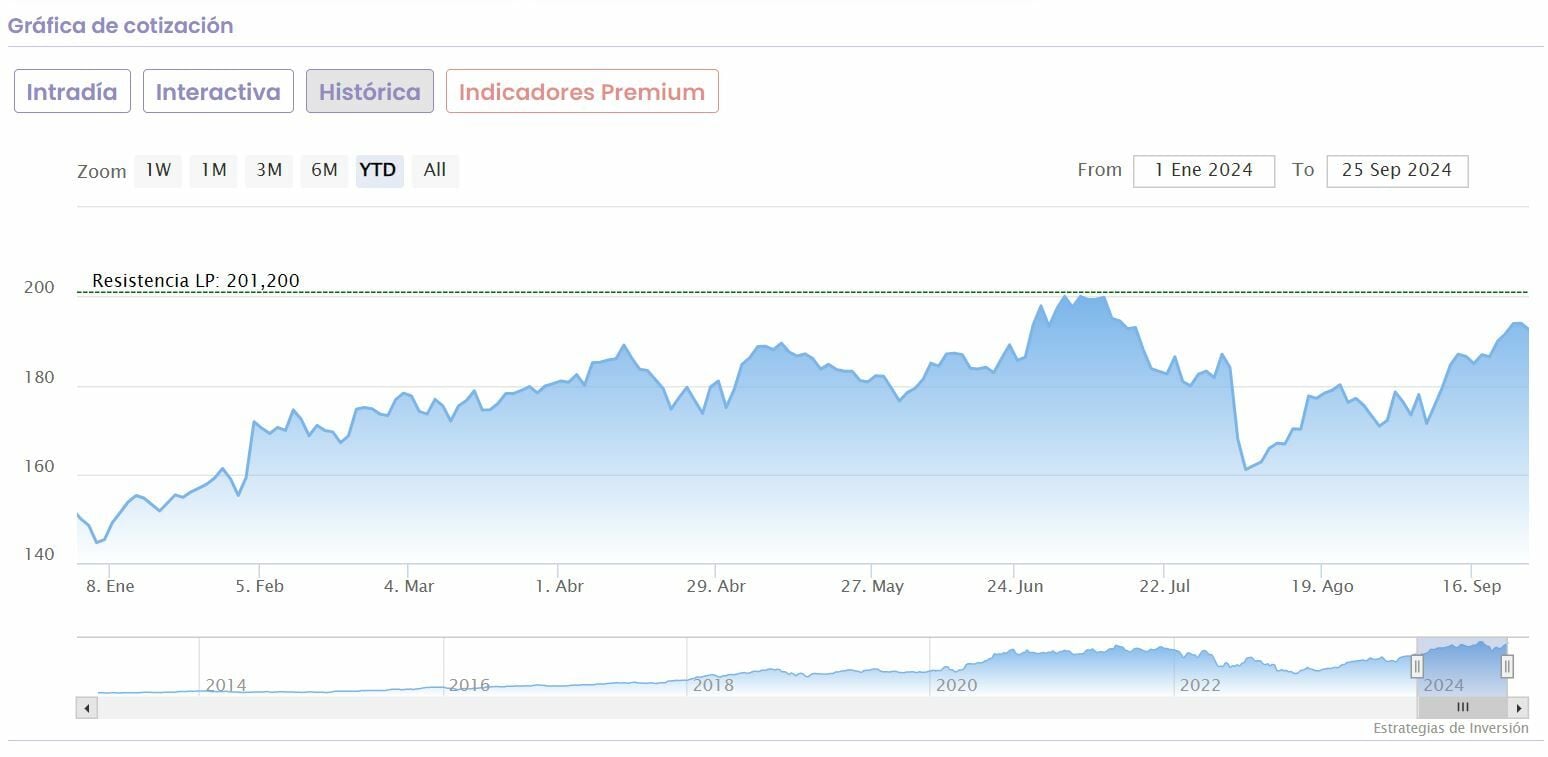The width and height of the screenshot is (1548, 757).
Task: Select the 6M zoom range
Action: [x=324, y=170]
